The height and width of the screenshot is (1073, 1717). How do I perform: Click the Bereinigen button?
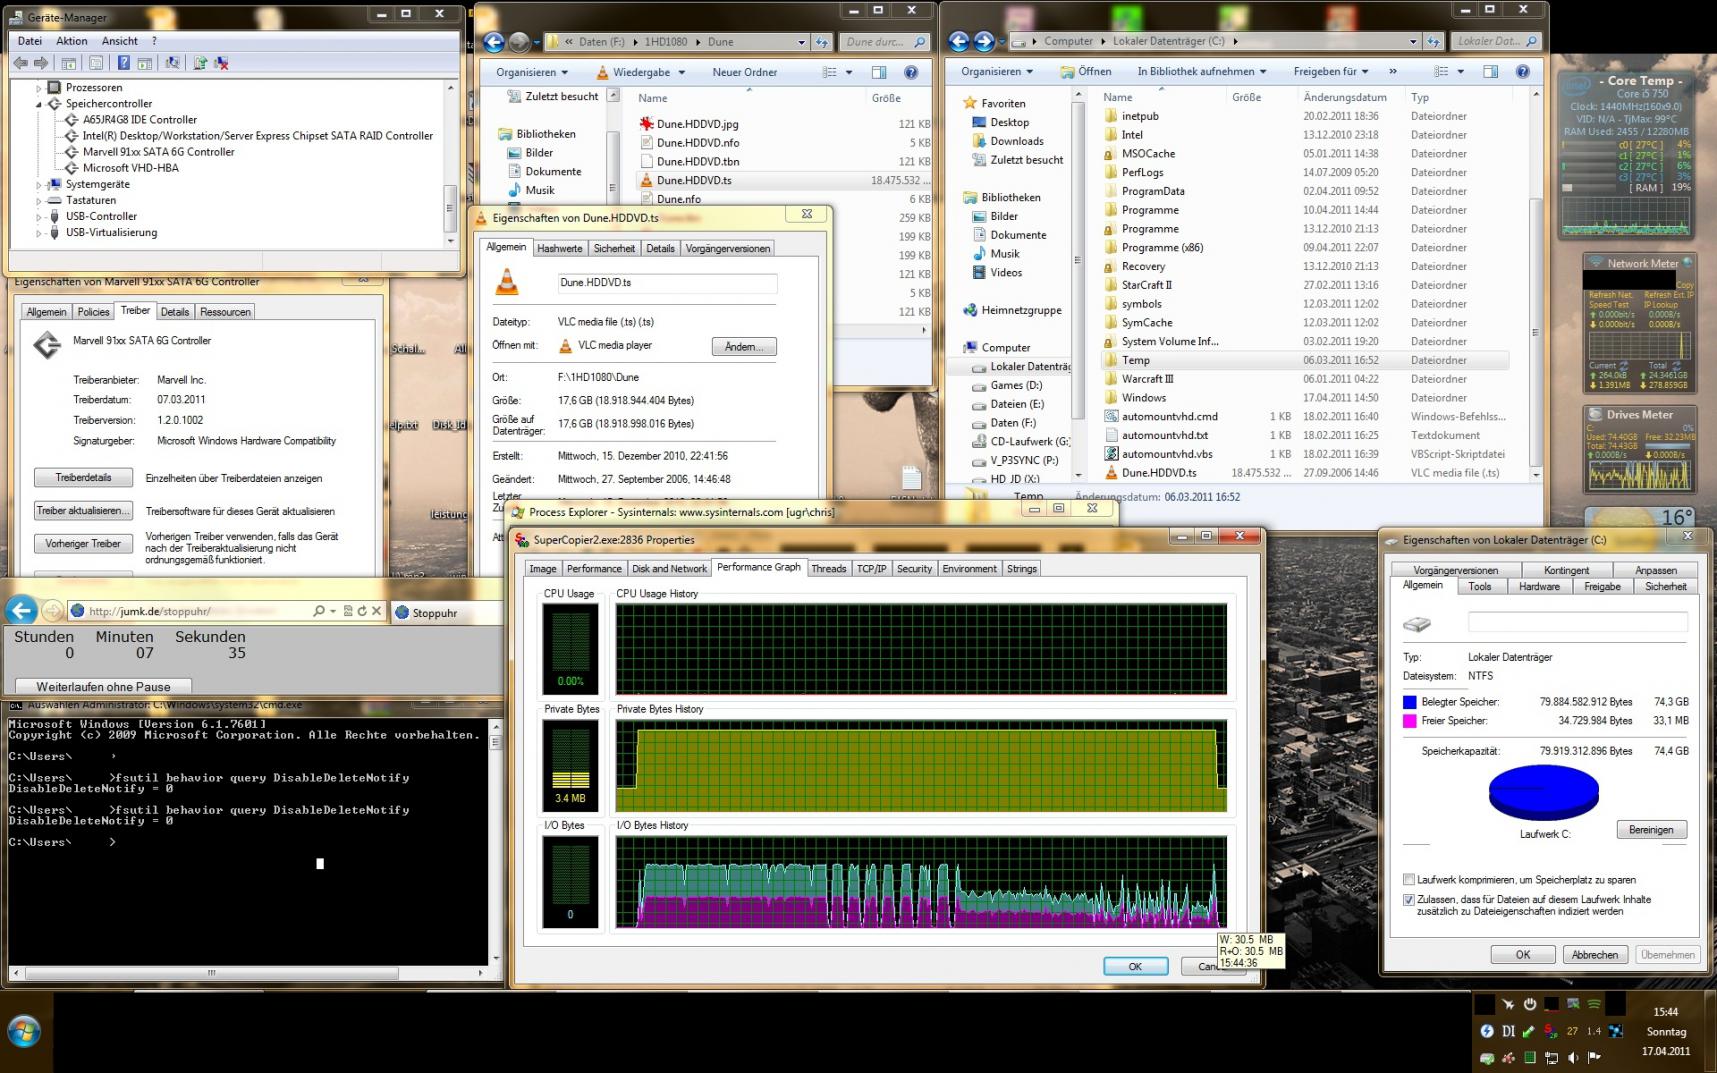click(x=1651, y=830)
